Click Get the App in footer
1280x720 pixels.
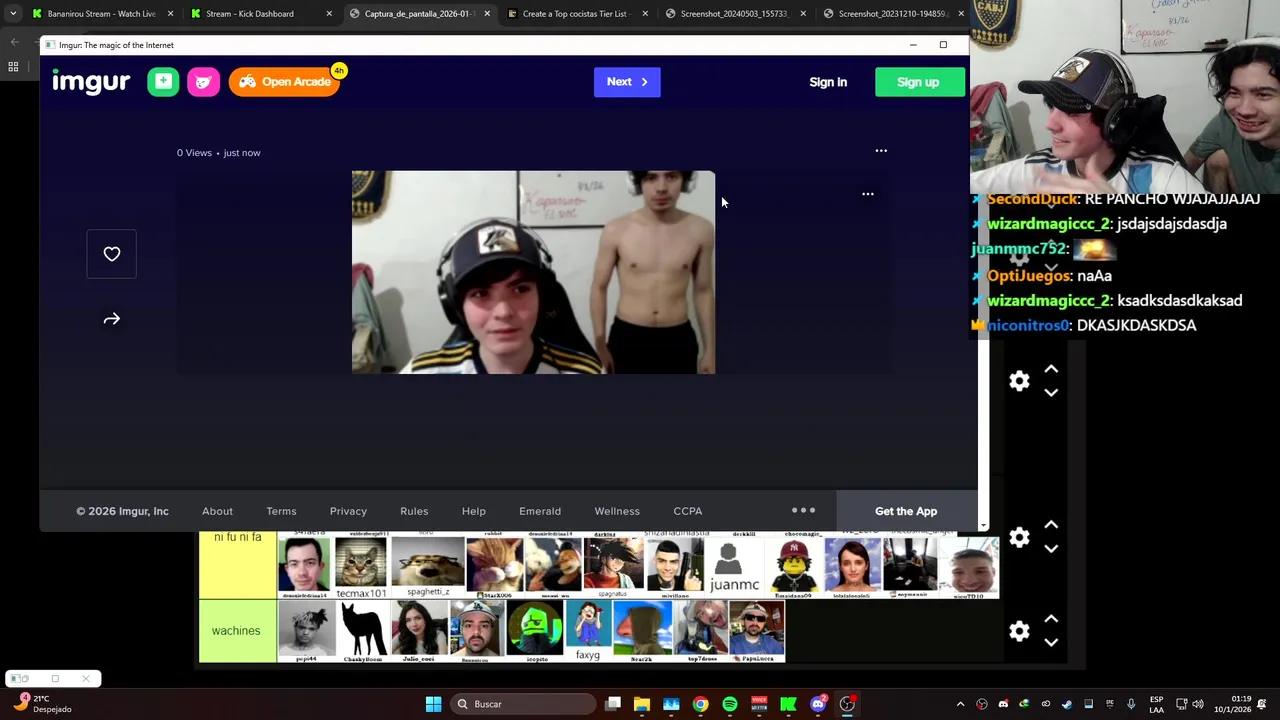[906, 511]
